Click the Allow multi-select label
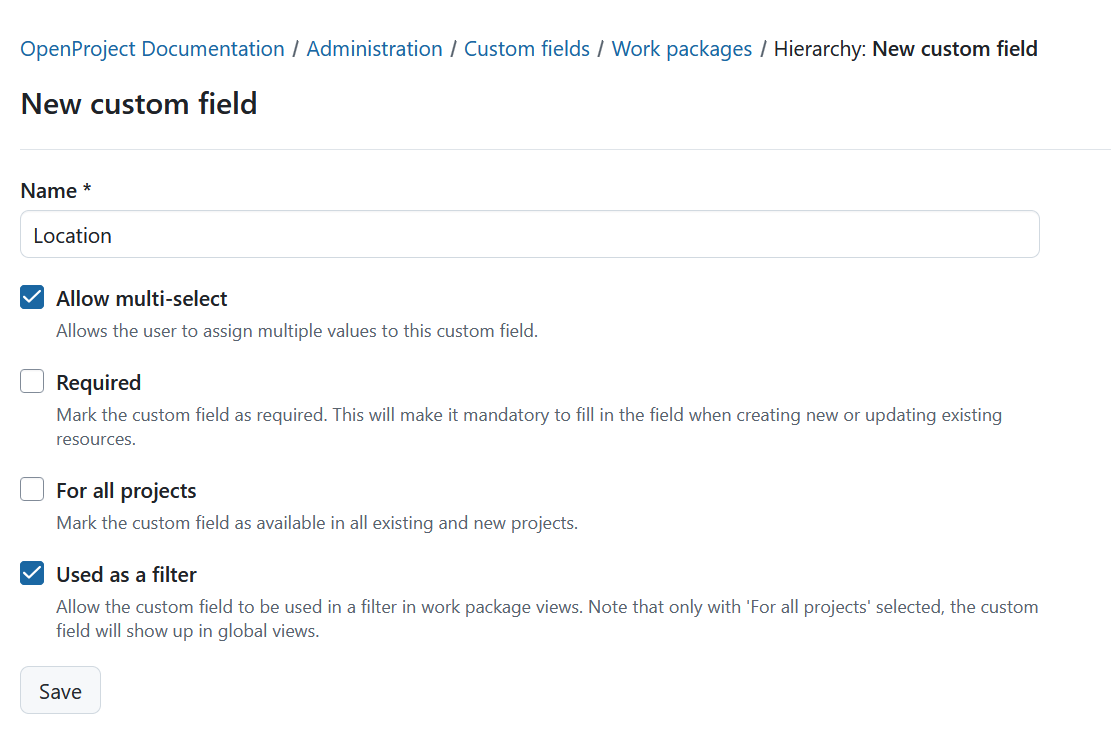 141,298
